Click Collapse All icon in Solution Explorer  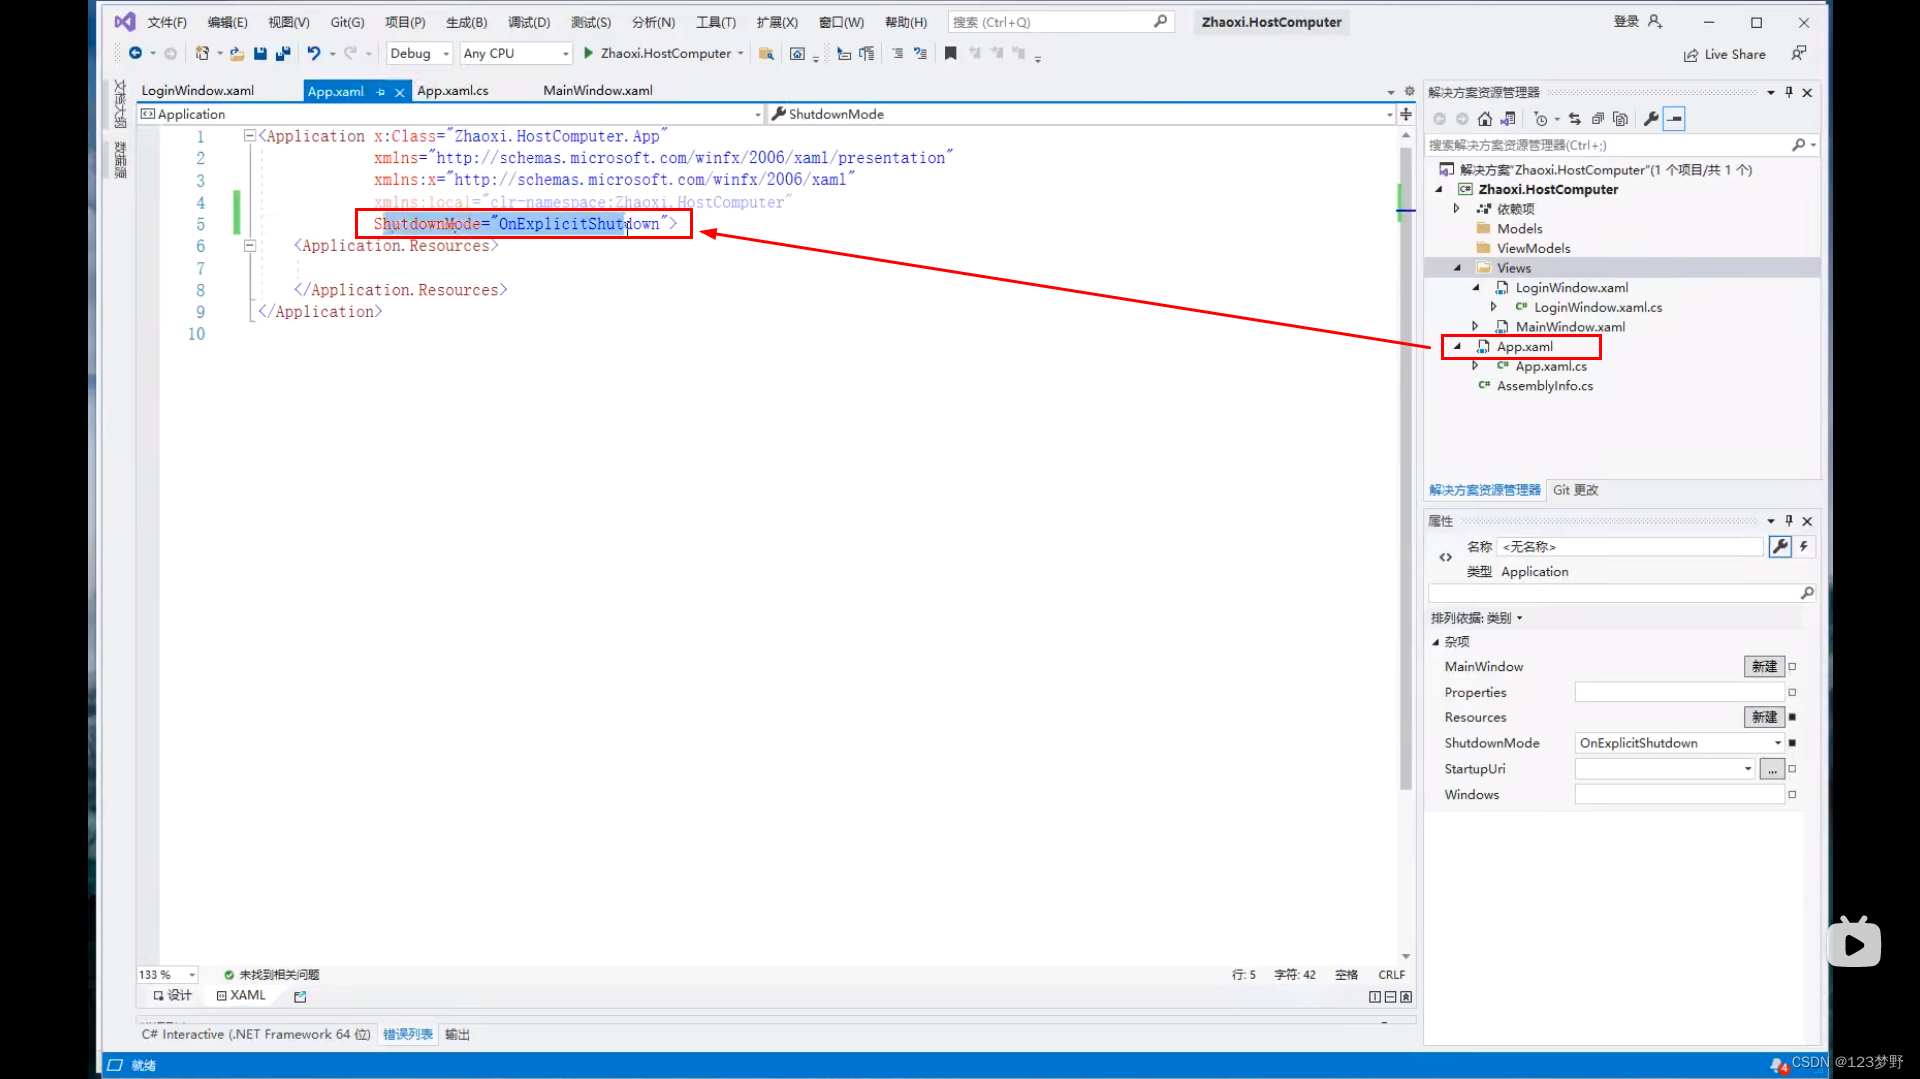[1598, 119]
